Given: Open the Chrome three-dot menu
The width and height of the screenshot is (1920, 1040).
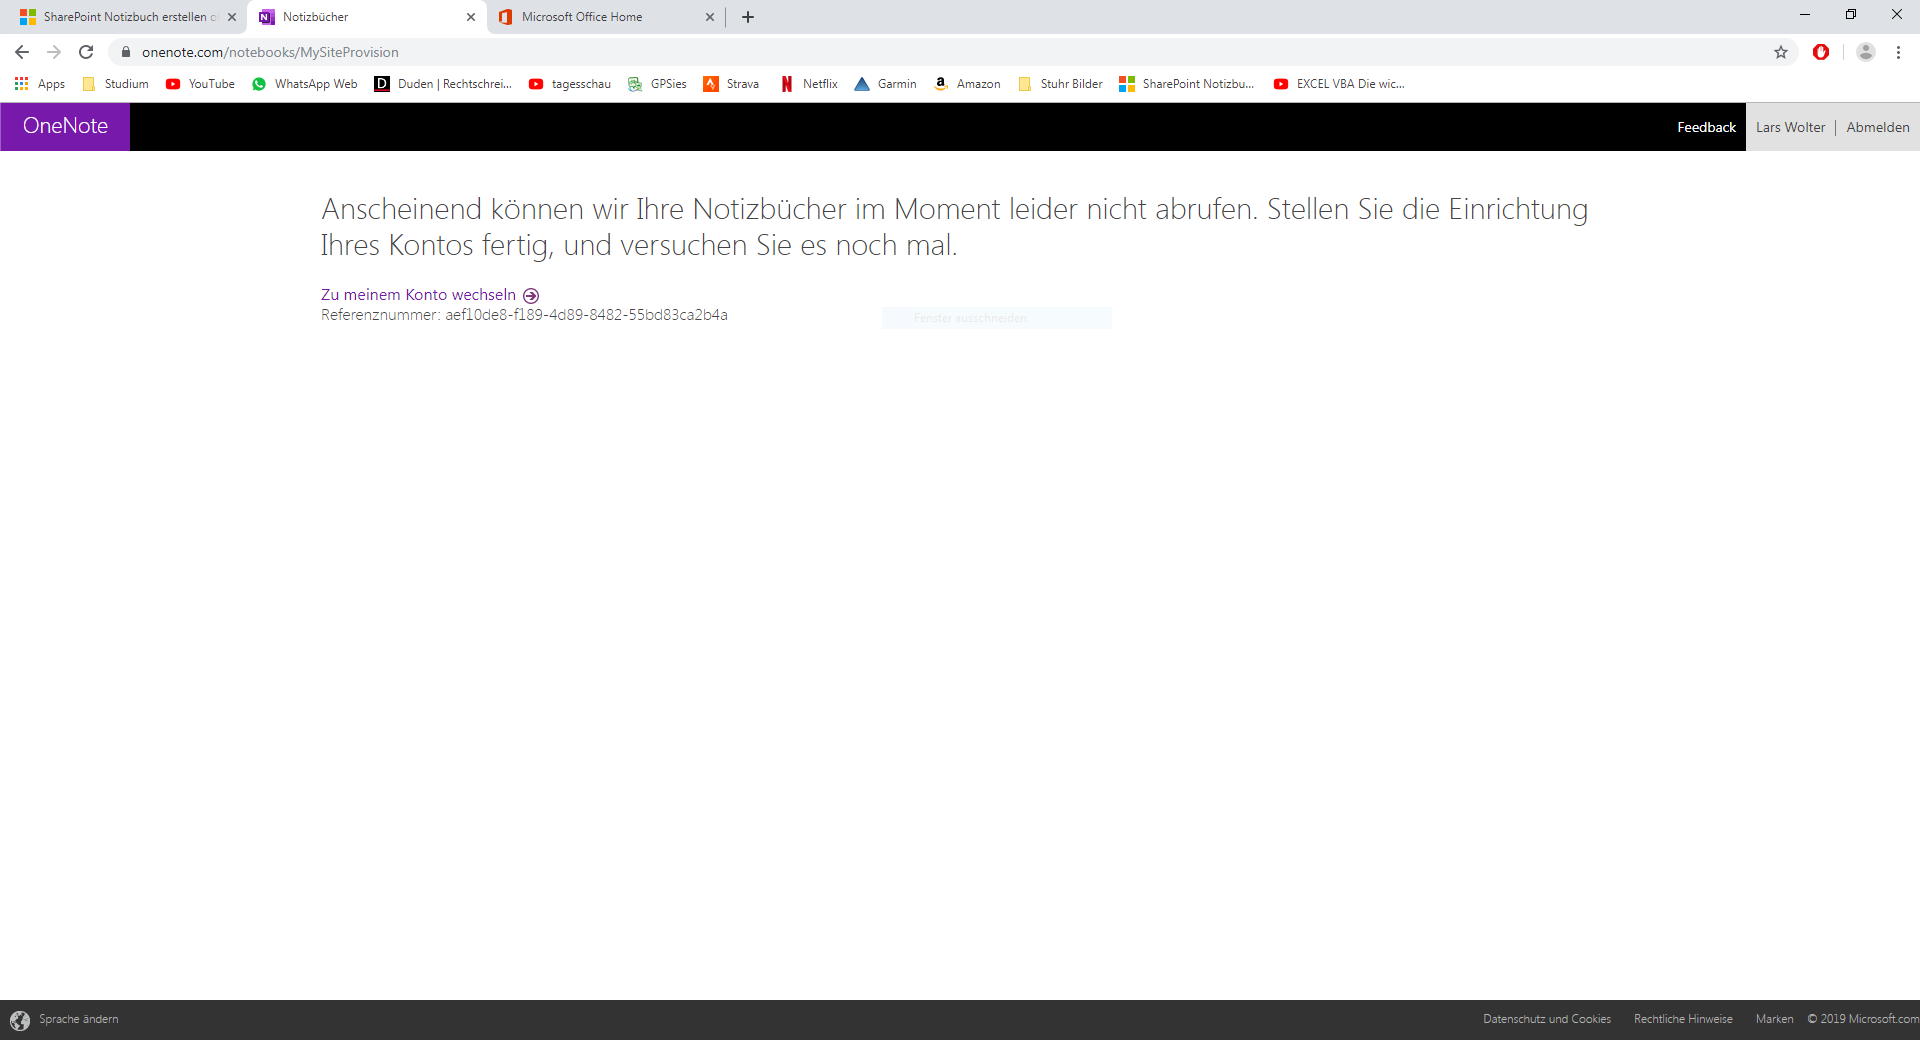Looking at the screenshot, I should (x=1898, y=52).
